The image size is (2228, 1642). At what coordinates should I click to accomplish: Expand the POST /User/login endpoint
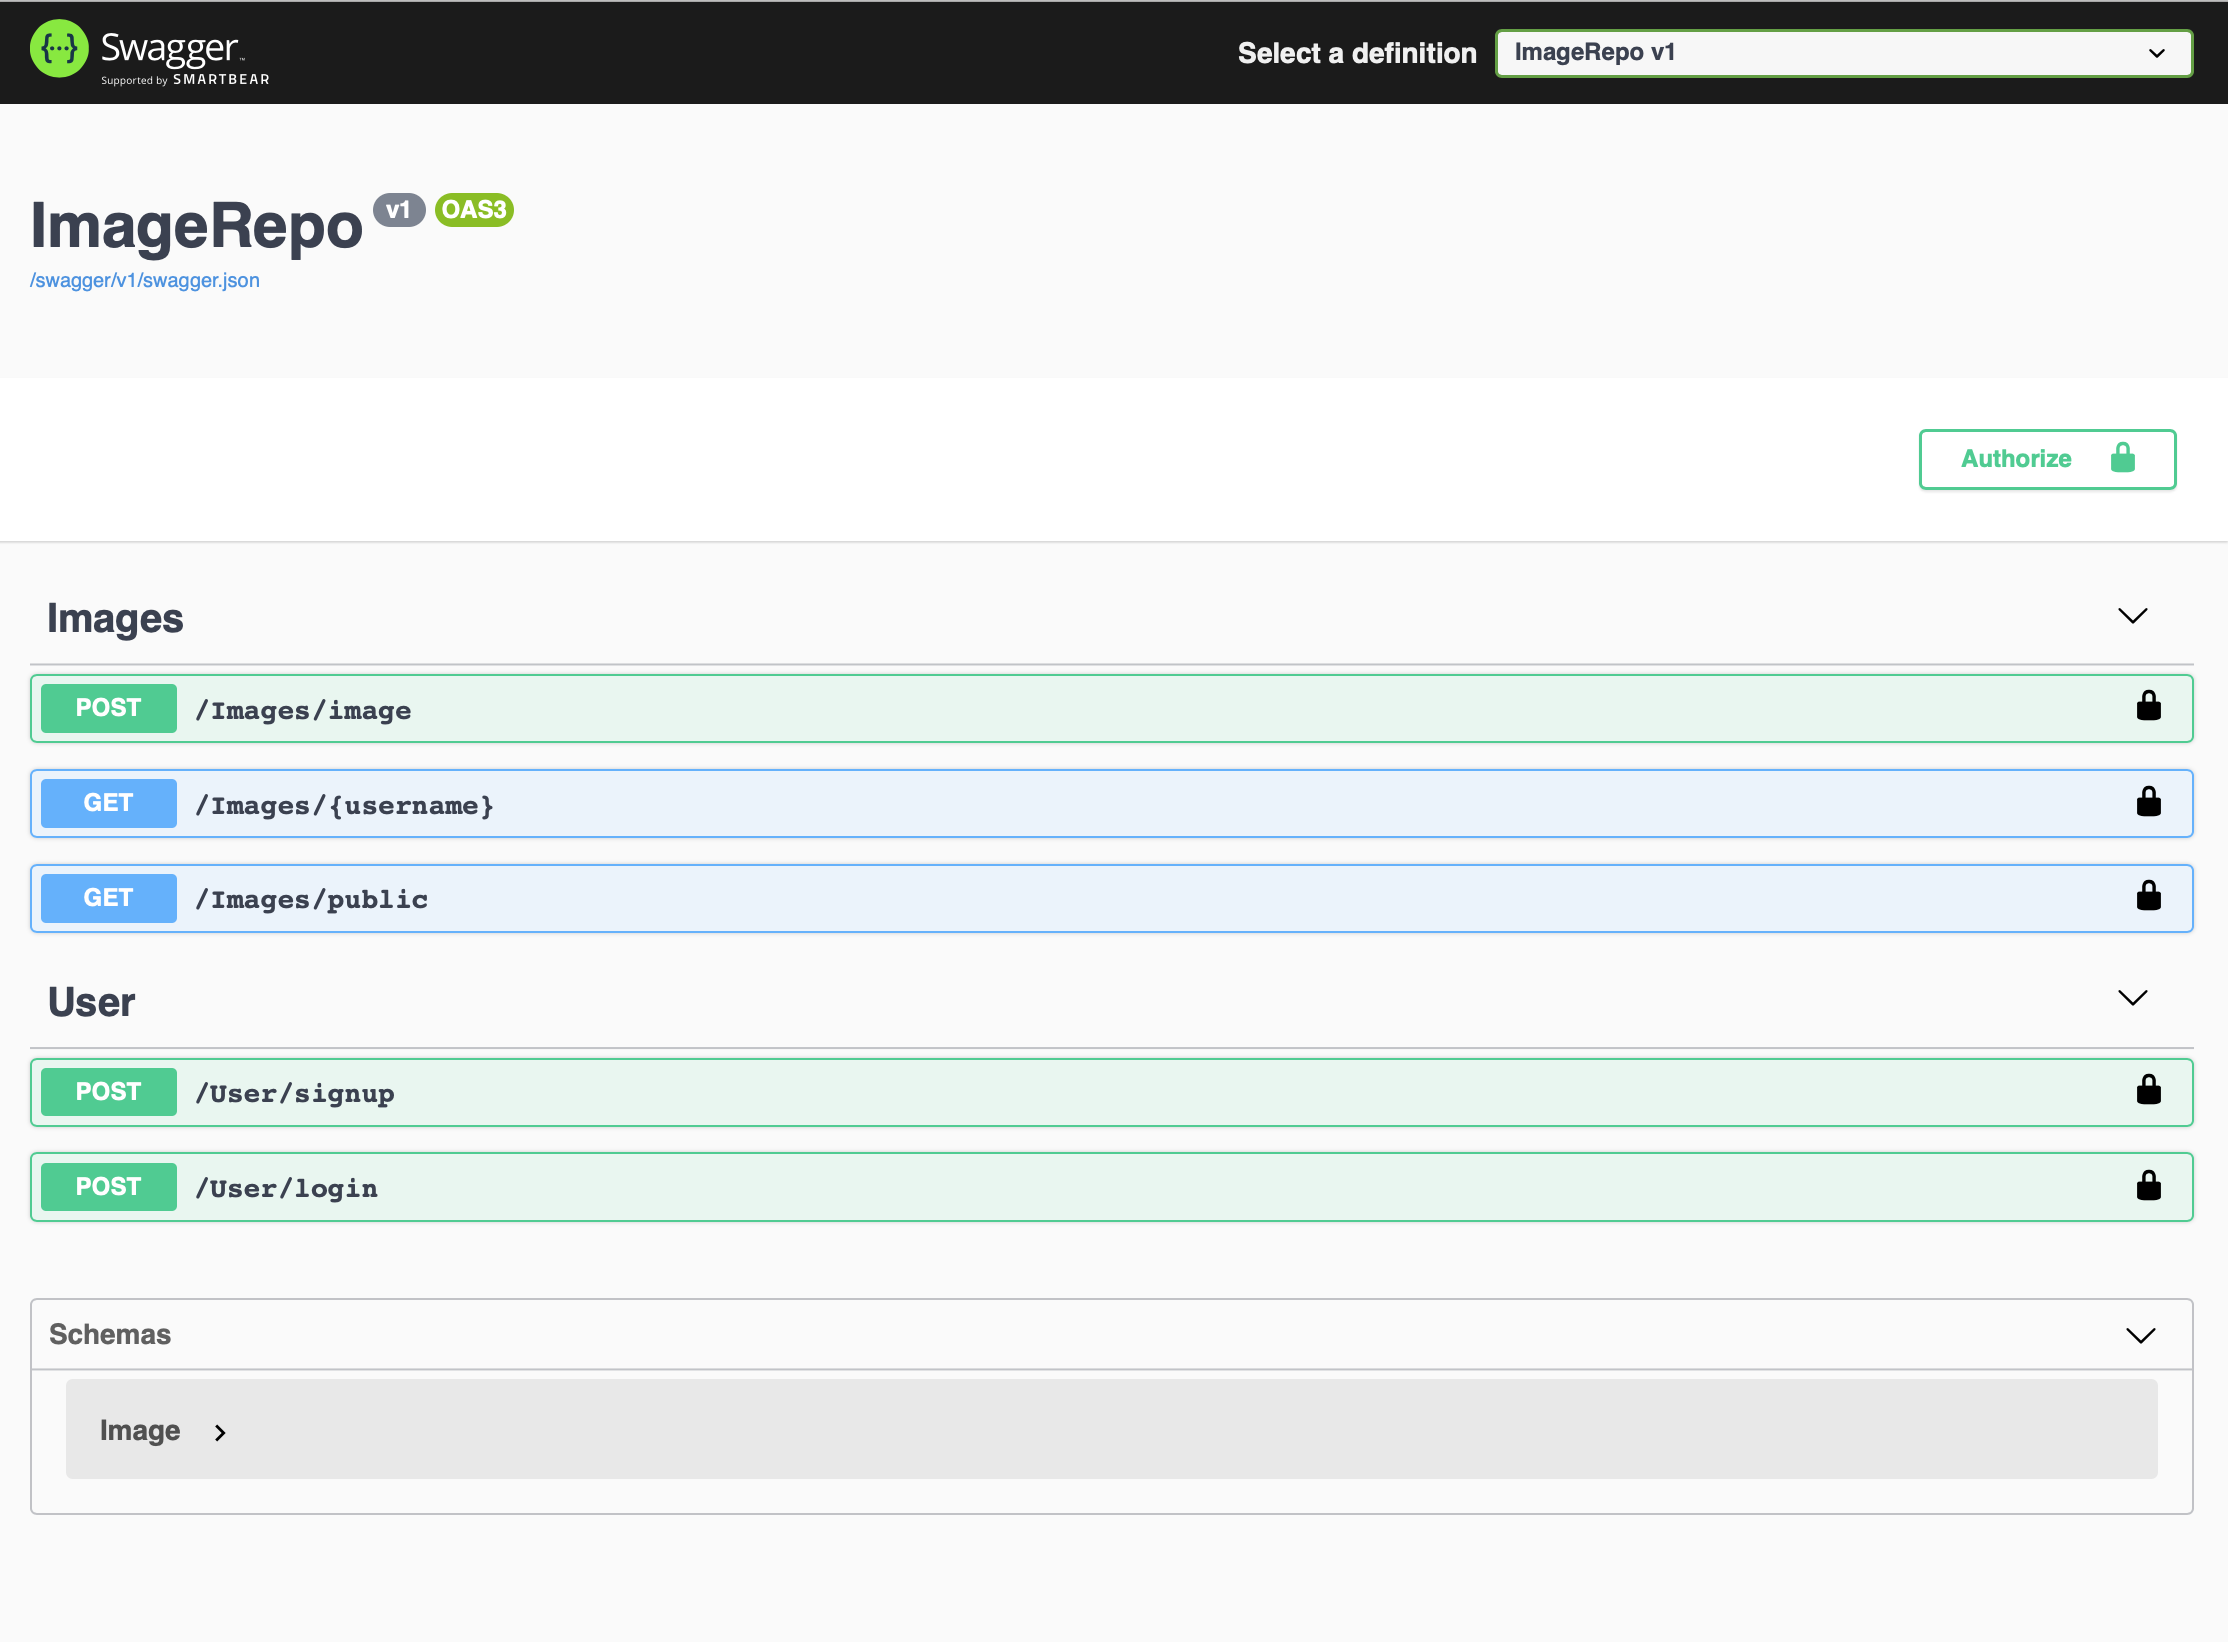pos(286,1188)
